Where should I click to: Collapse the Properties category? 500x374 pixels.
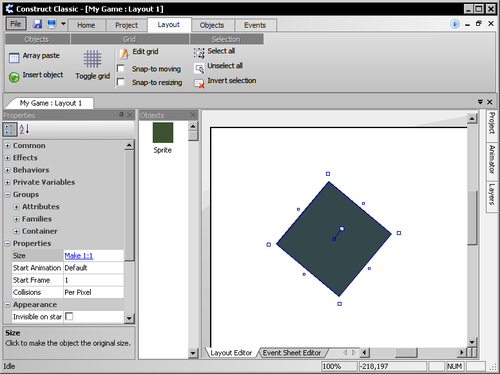7,244
